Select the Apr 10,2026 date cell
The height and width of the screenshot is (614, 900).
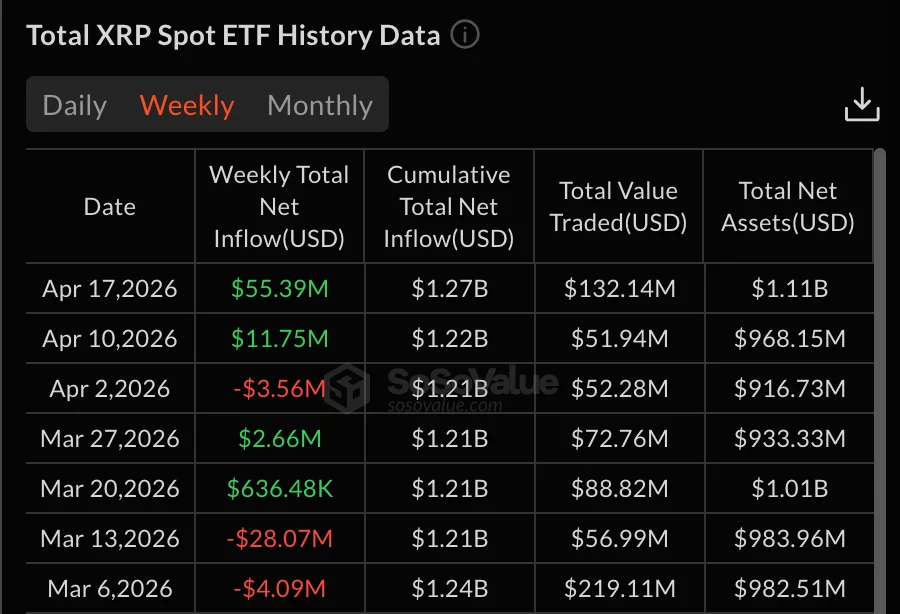pyautogui.click(x=109, y=338)
